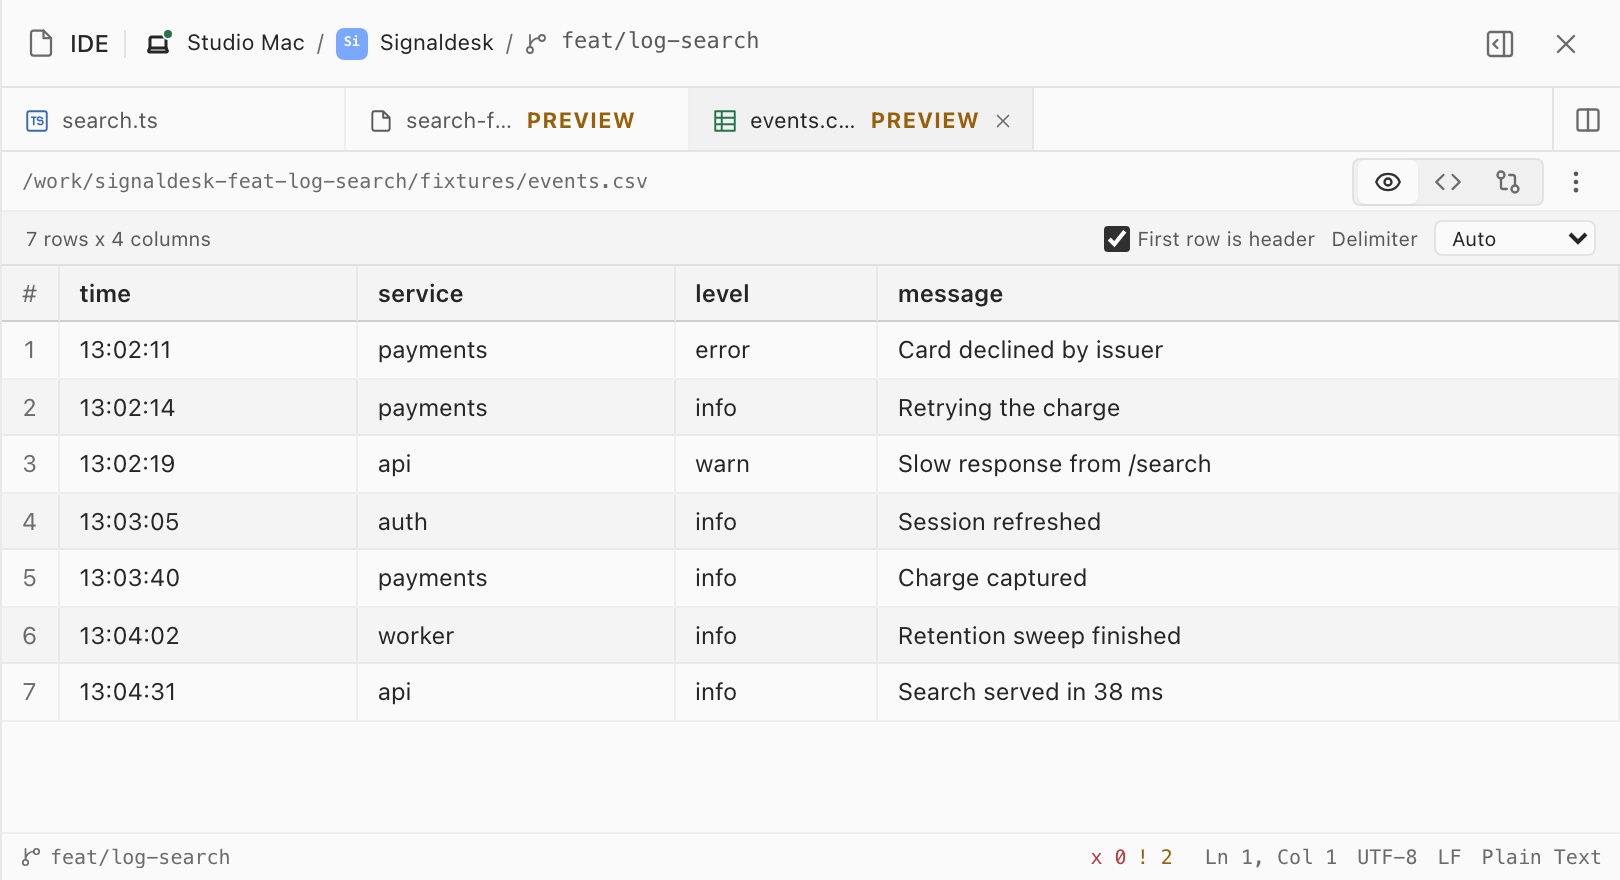Uncheck First row is header checkbox
Screen dimensions: 1620x880
[1117, 239]
